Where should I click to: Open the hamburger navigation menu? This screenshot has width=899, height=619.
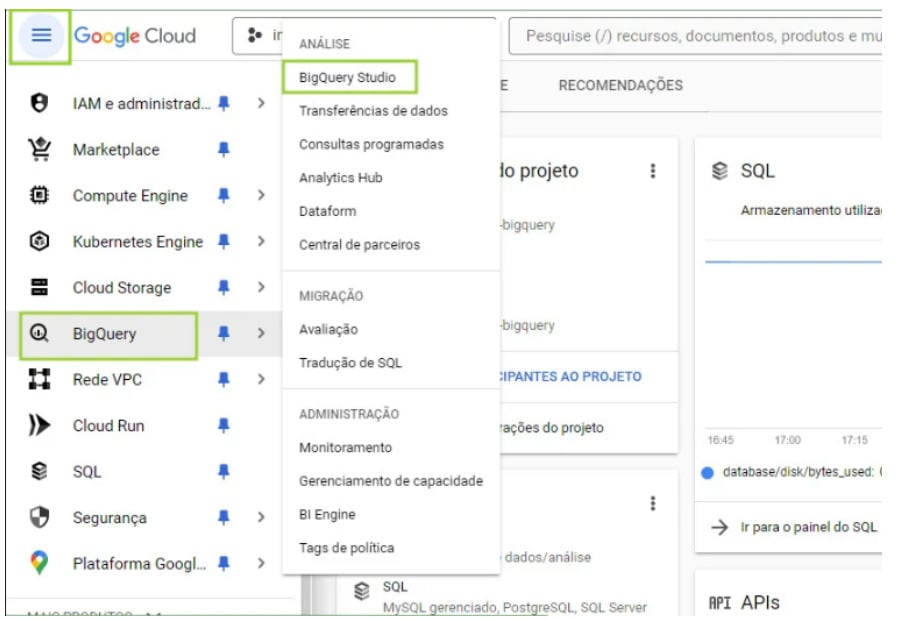(x=41, y=36)
